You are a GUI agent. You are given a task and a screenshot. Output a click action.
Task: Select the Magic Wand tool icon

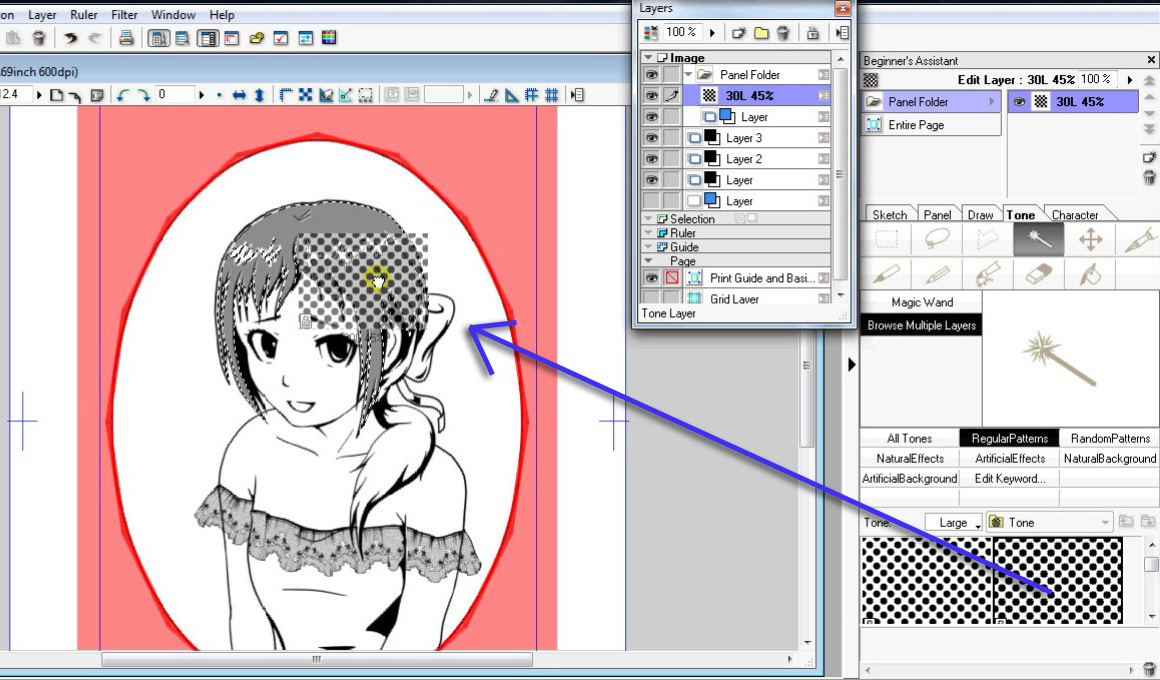click(1039, 239)
